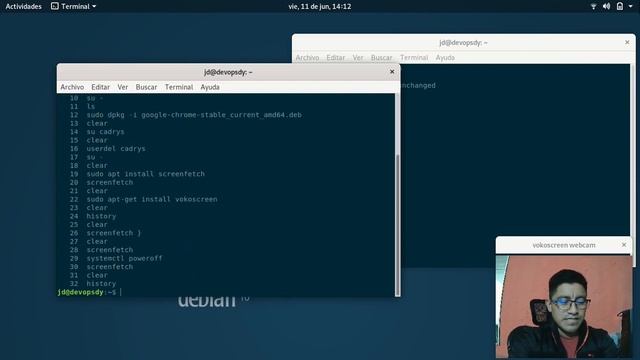
Task: Open Buscar menu in front terminal
Action: coord(146,87)
